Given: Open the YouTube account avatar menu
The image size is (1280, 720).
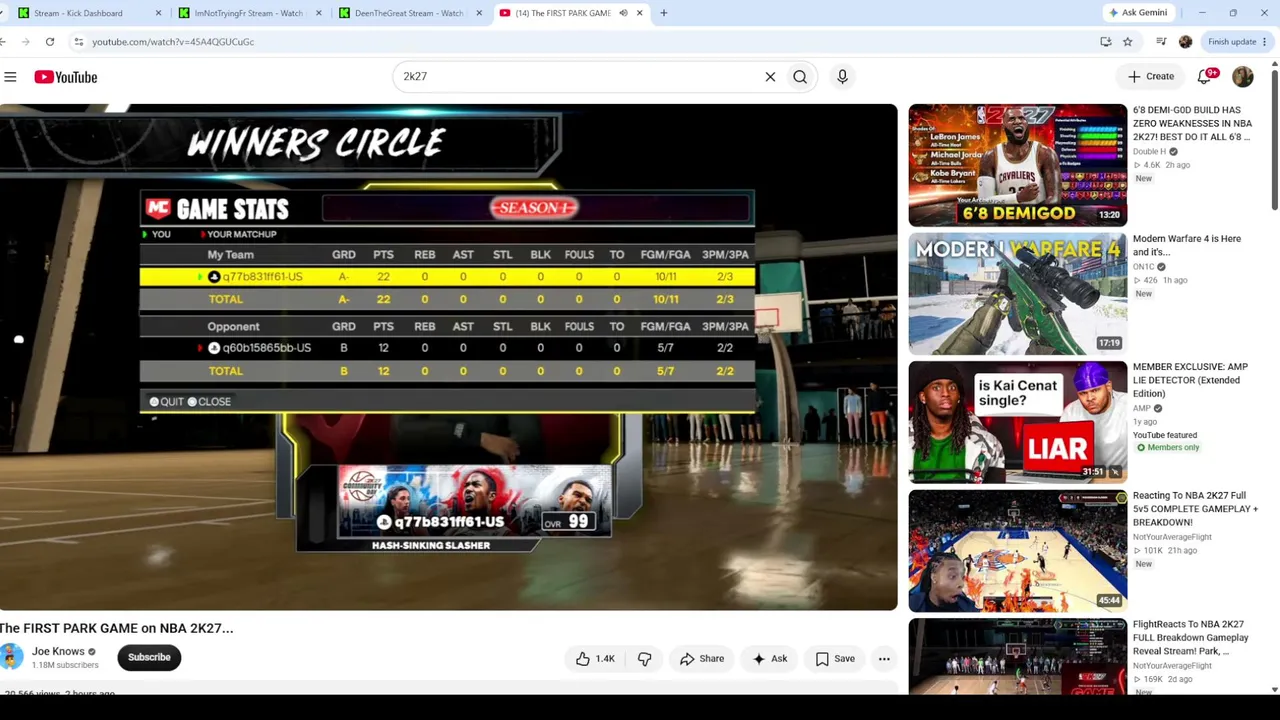Looking at the screenshot, I should click(1243, 77).
